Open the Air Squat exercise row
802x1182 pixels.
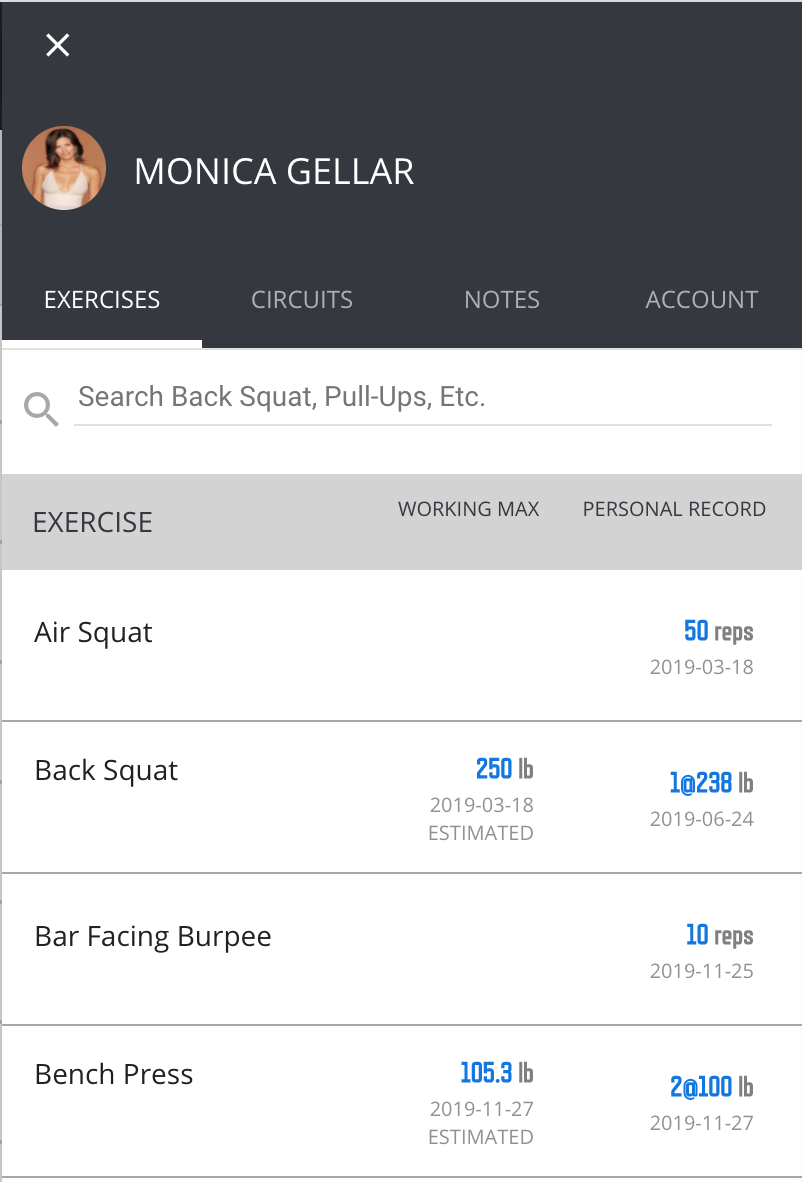pos(402,646)
